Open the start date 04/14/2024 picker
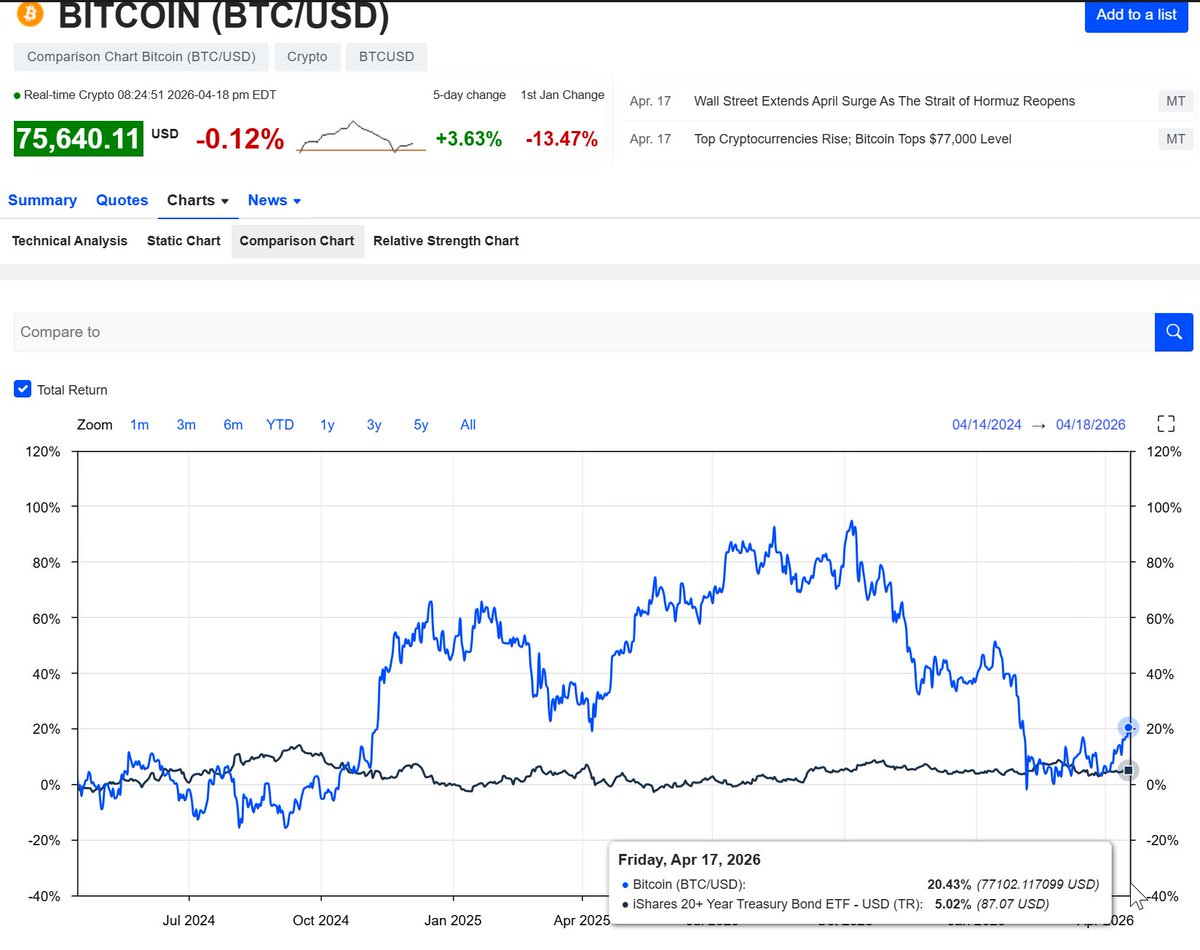 click(986, 425)
